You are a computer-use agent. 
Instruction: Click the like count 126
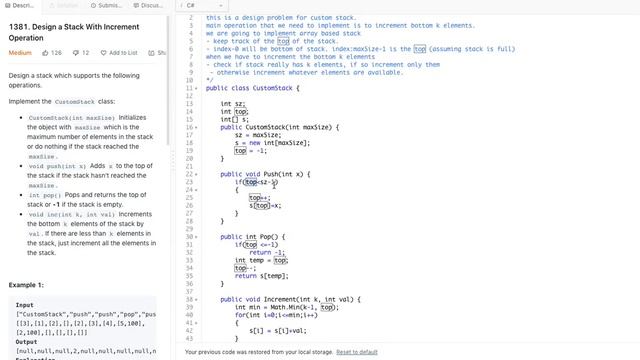(56, 53)
